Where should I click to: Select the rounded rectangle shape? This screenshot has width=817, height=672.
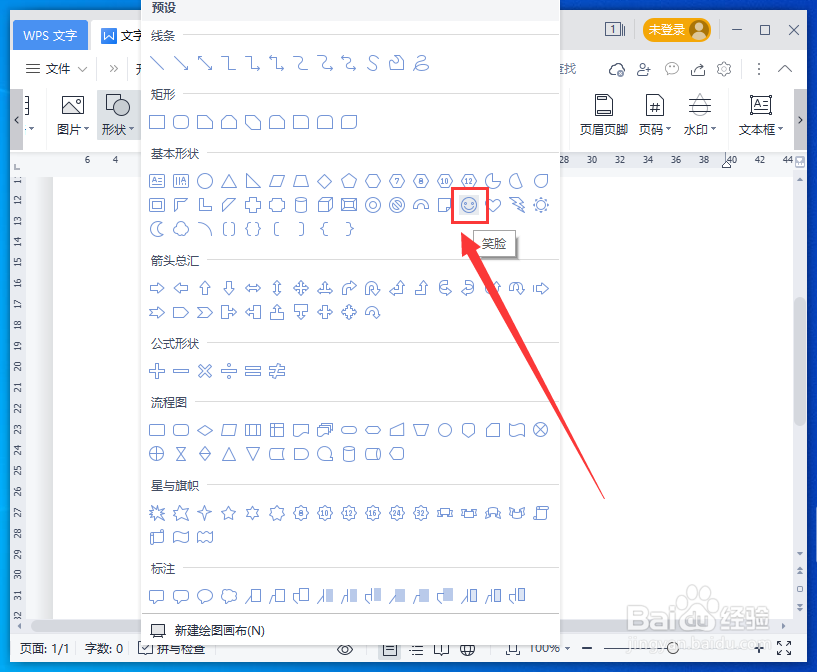click(x=181, y=122)
